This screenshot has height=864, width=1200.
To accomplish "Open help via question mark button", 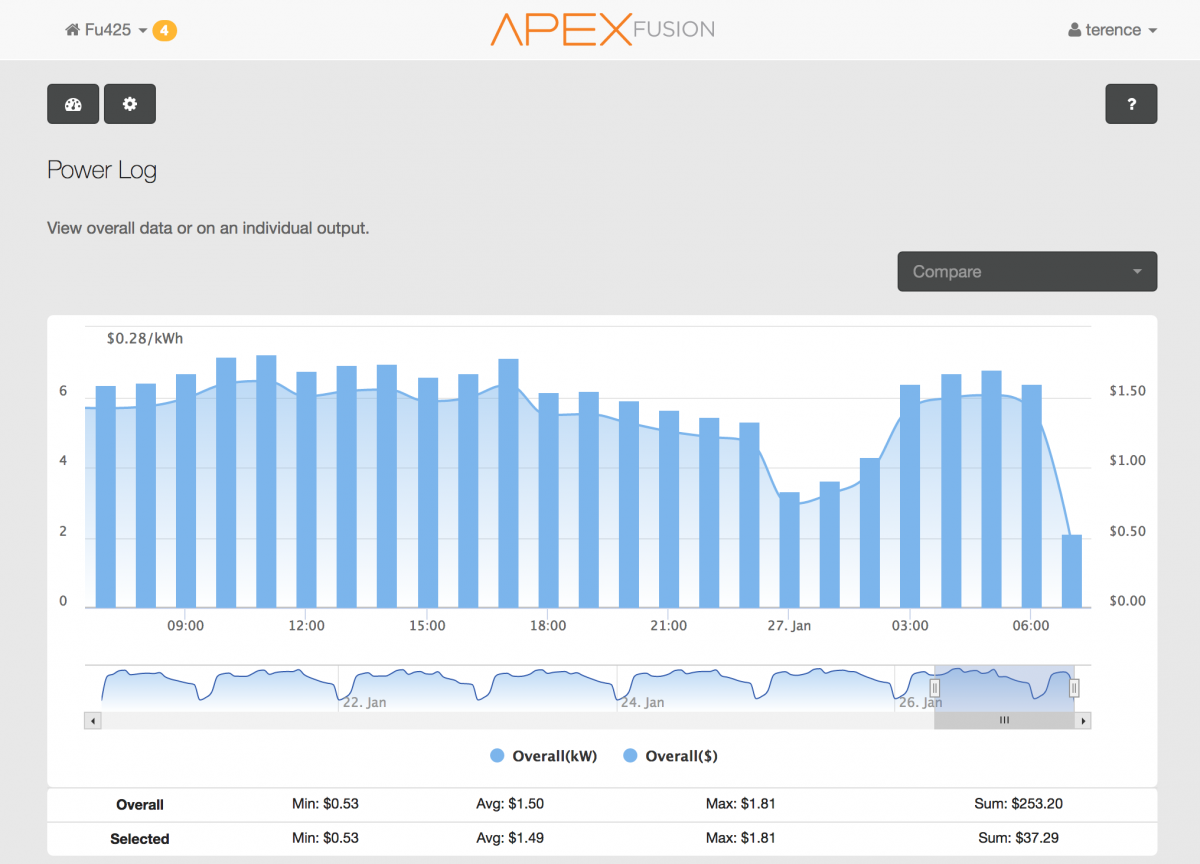I will click(1131, 104).
